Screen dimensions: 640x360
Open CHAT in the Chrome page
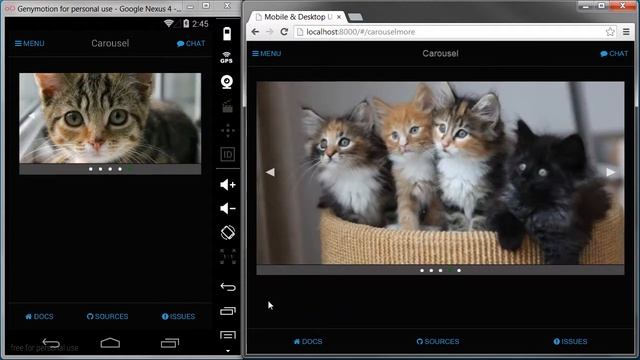(614, 53)
